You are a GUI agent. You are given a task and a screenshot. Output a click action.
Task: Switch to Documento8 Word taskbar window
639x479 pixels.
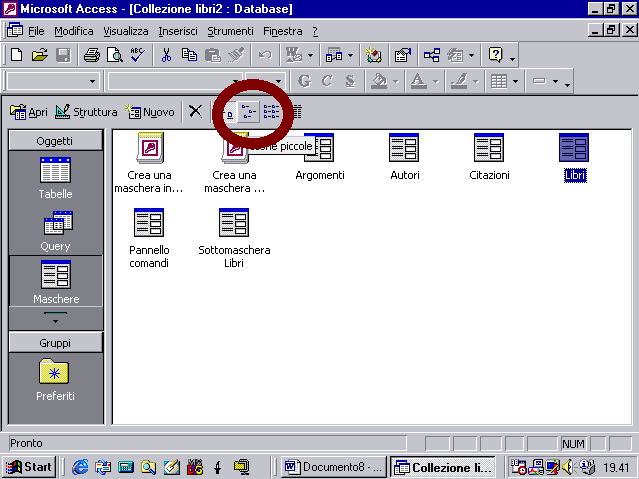334,467
